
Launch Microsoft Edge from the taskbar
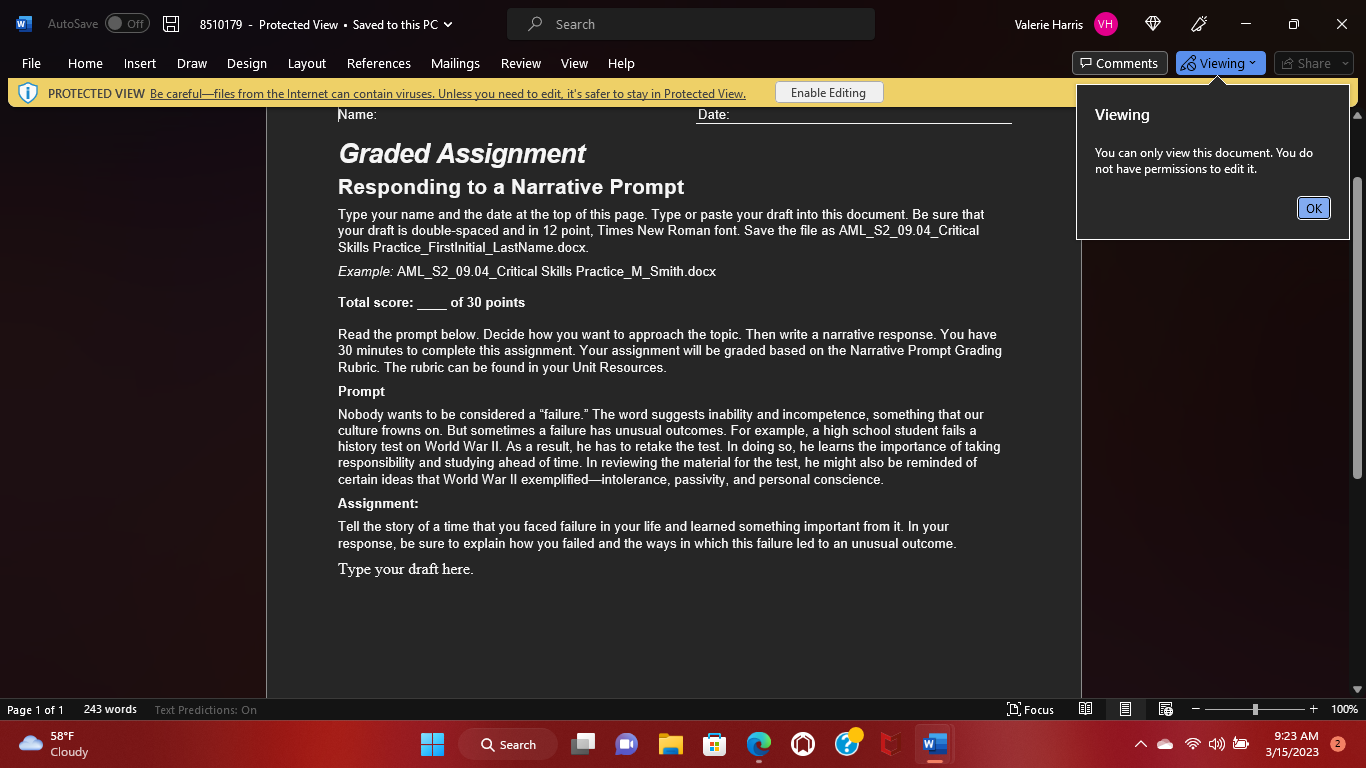click(x=759, y=744)
